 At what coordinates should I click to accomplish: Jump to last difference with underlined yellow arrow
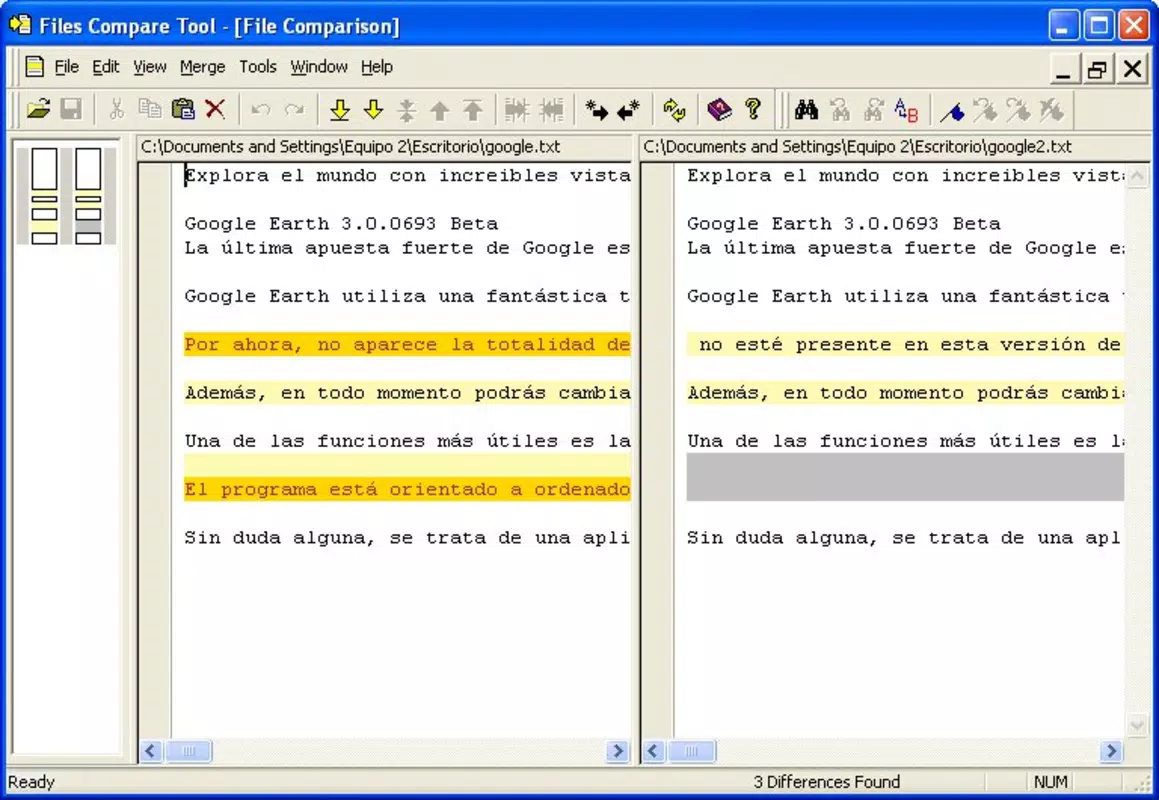click(x=340, y=110)
